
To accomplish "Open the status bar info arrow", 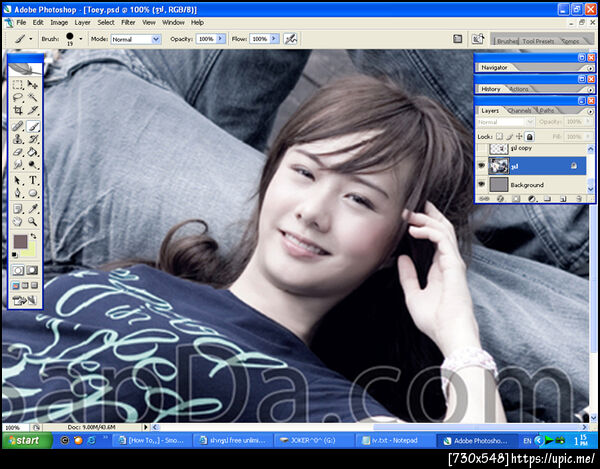I will click(x=145, y=427).
